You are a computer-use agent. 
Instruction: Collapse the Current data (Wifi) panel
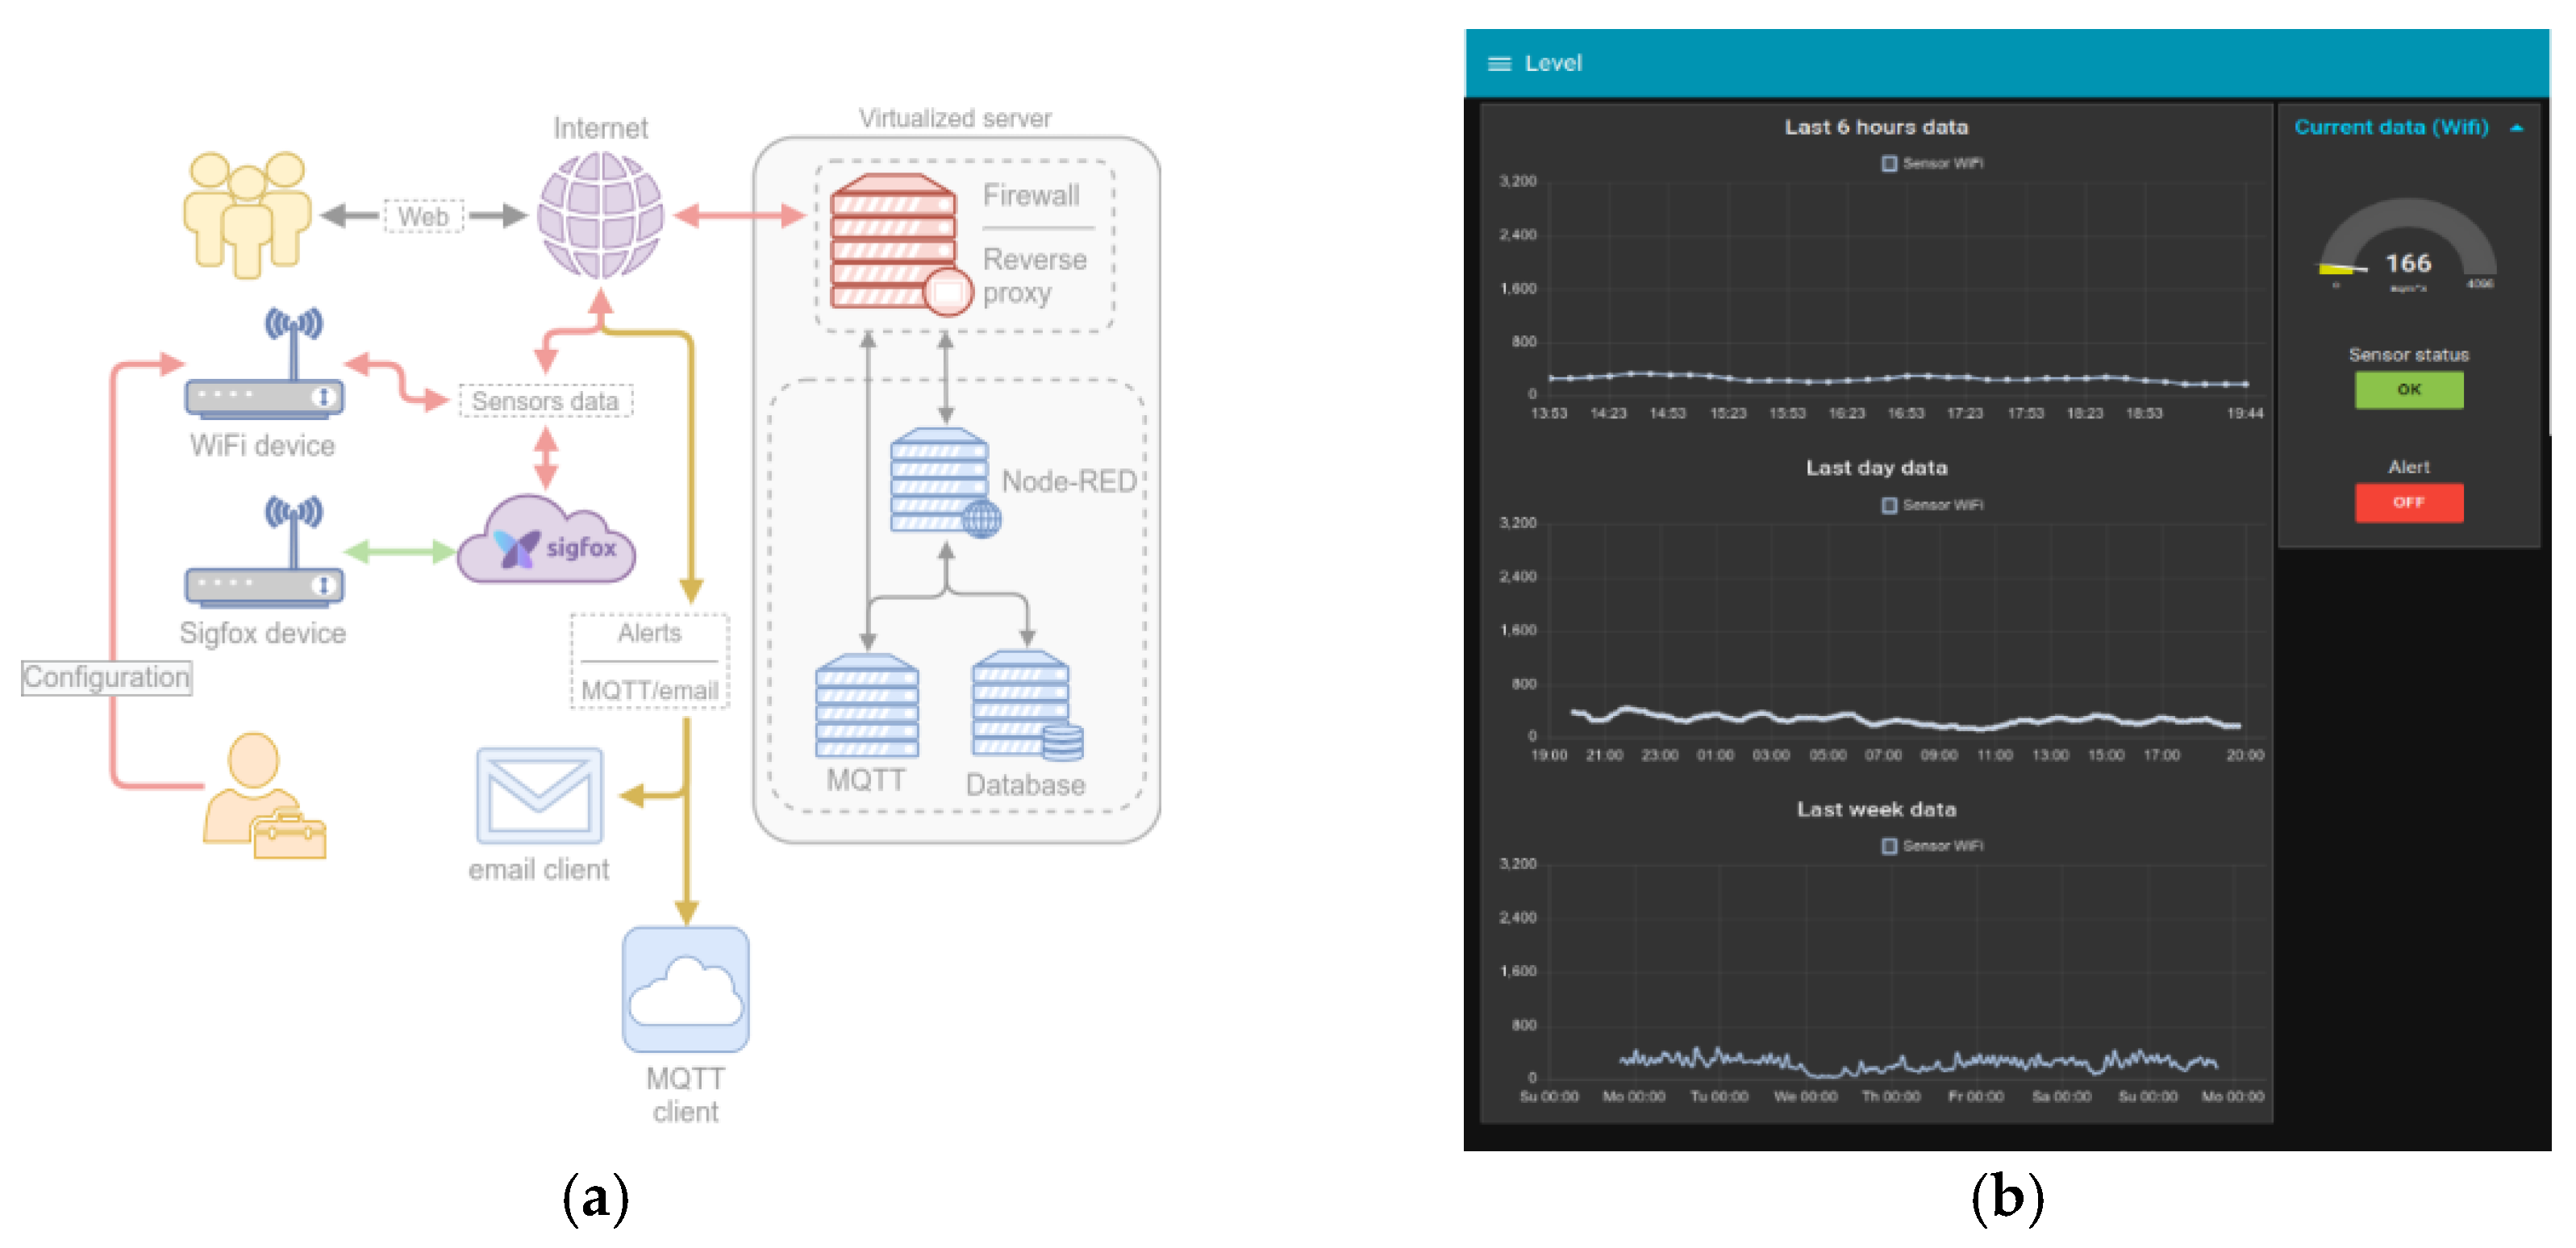pos(2516,128)
